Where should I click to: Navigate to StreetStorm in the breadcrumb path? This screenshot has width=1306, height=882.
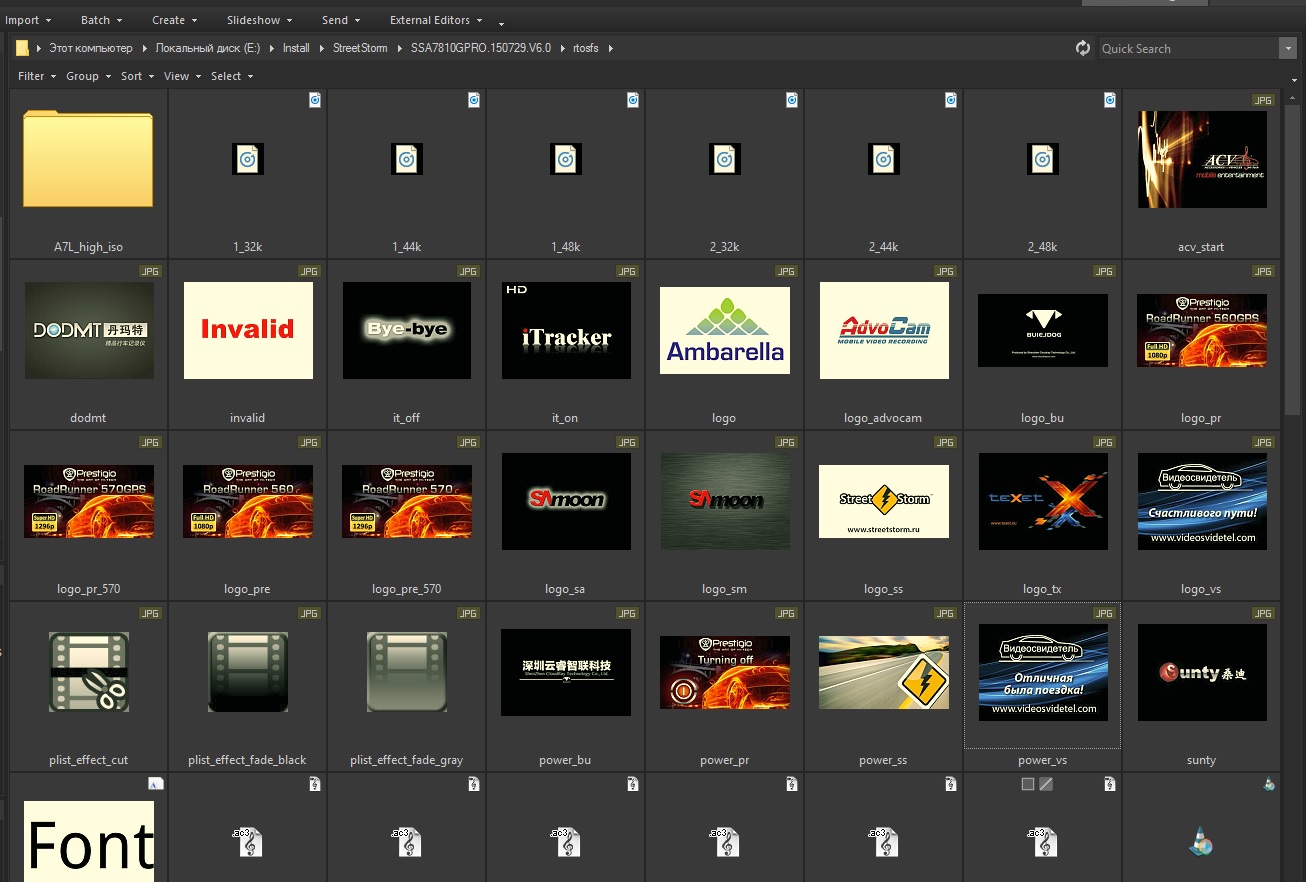360,48
